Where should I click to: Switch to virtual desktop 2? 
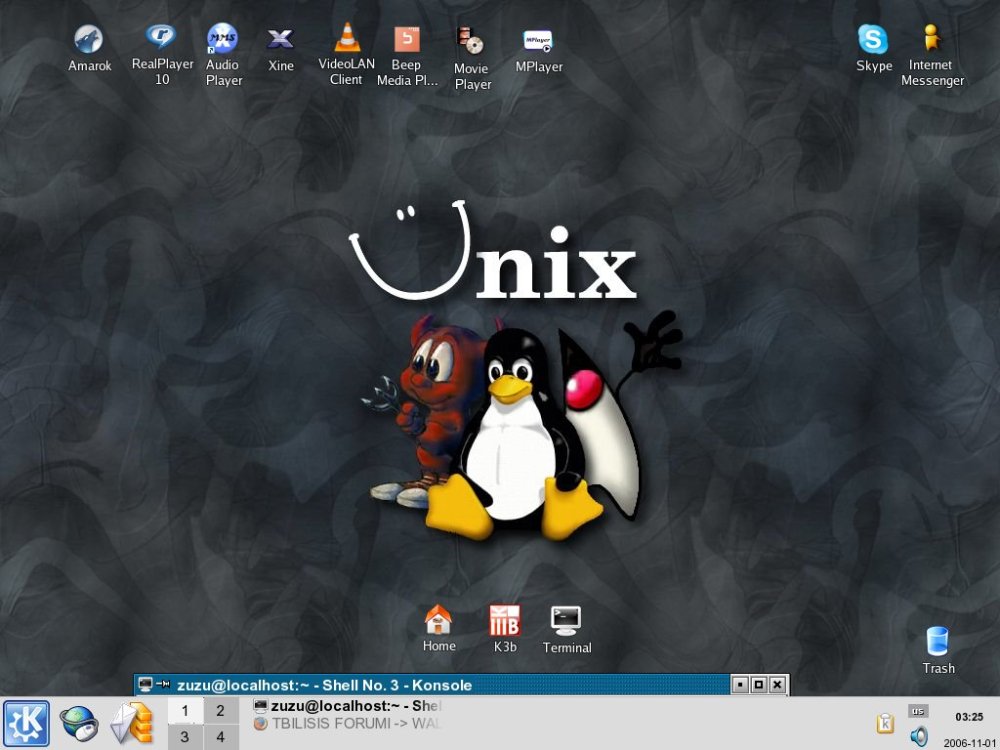(221, 710)
